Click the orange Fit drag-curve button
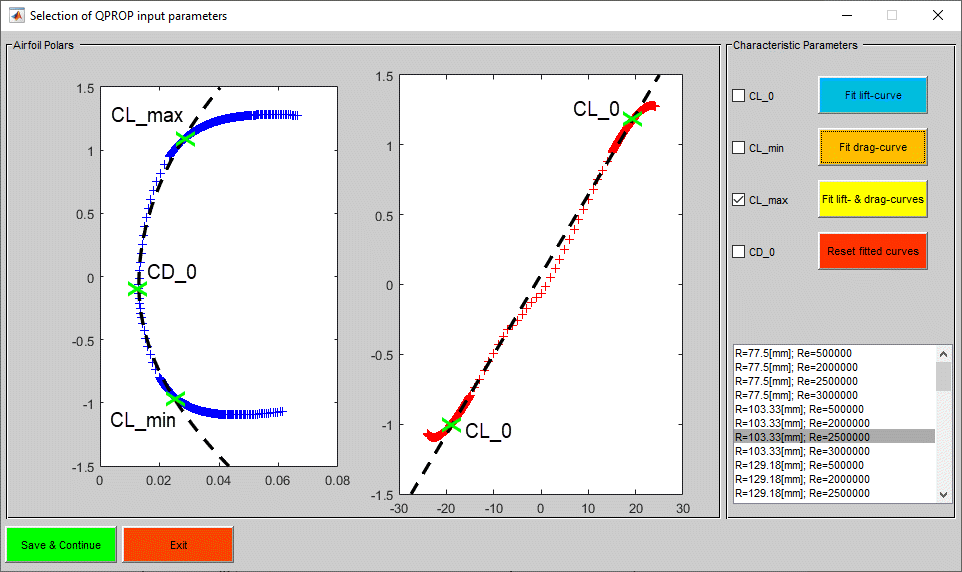Screen dimensions: 962x572 click(872, 147)
